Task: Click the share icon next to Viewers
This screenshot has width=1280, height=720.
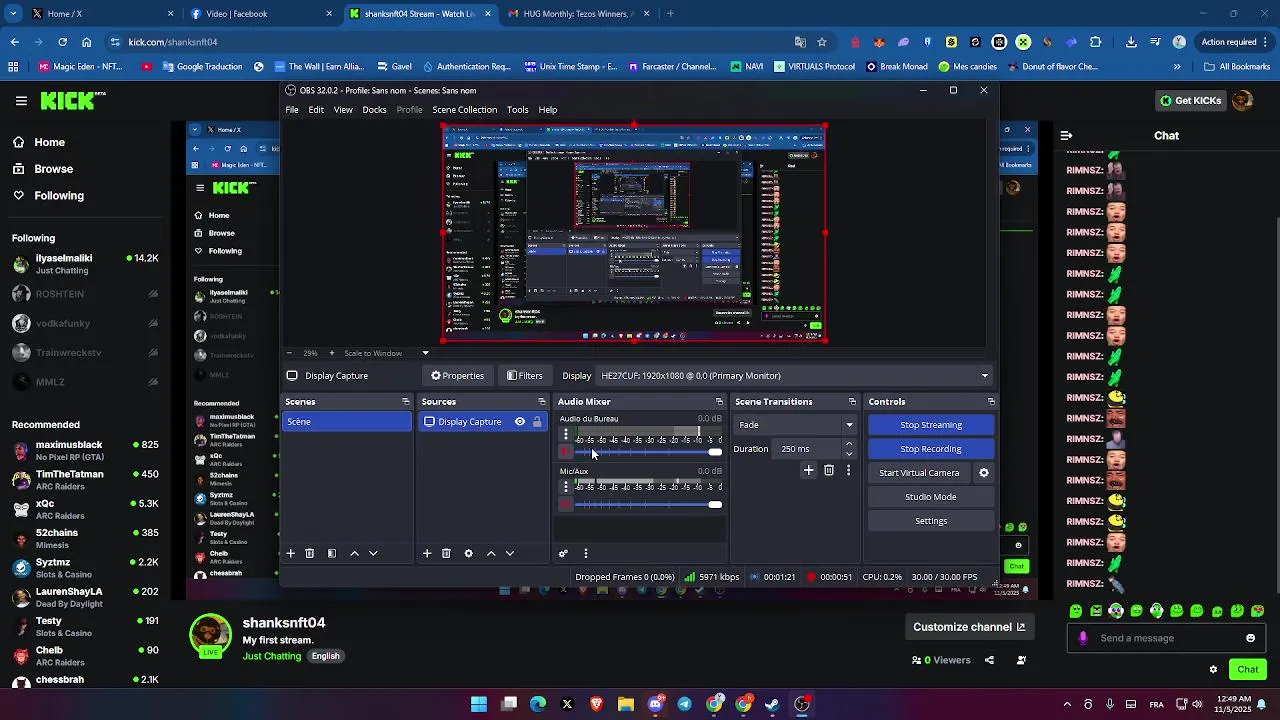Action: click(989, 660)
